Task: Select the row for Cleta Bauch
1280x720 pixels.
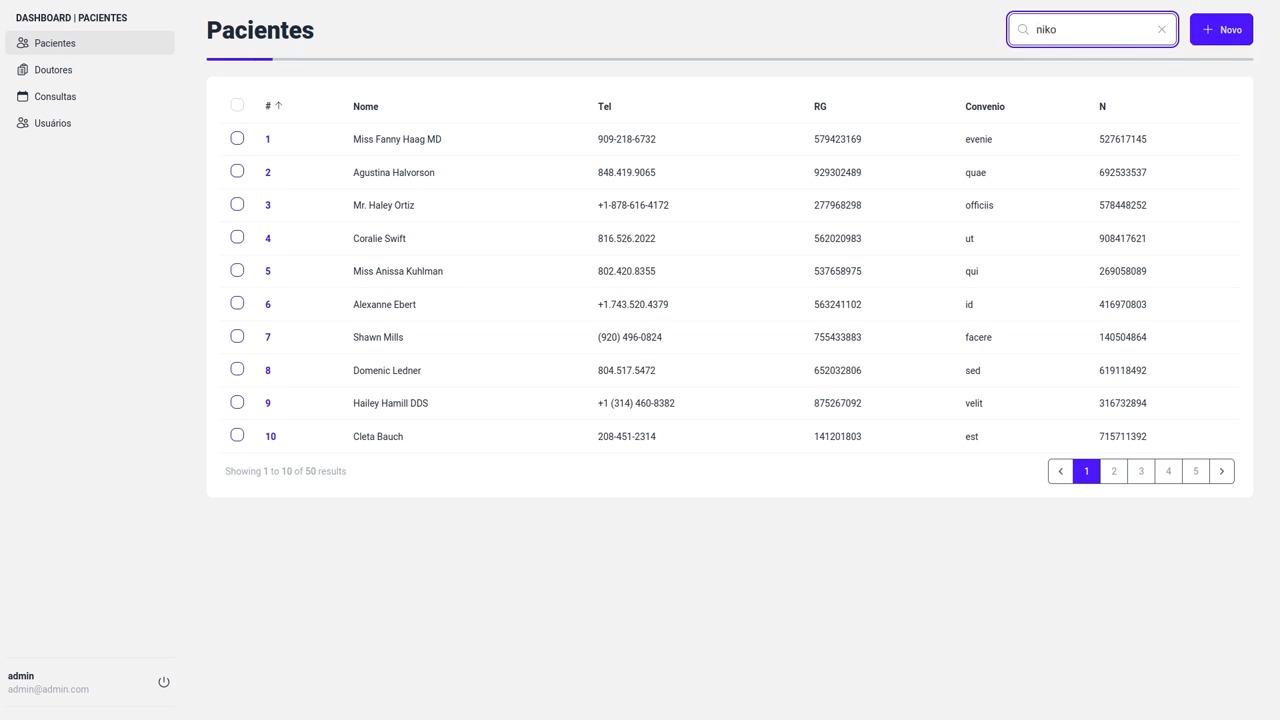Action: 237,435
